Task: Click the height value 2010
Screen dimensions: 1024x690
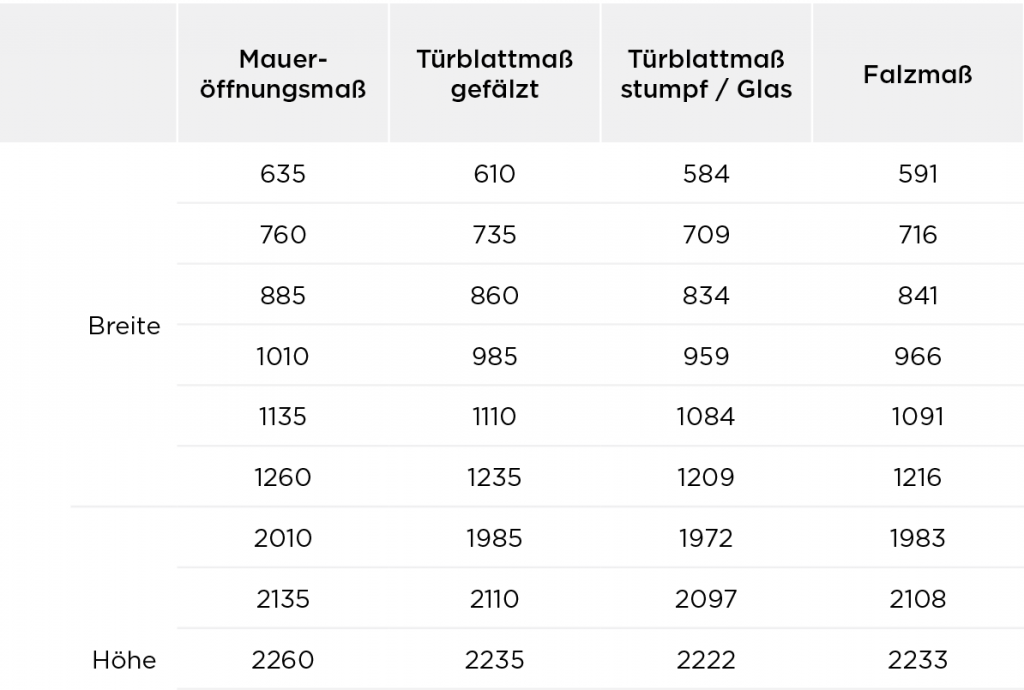Action: pos(283,538)
